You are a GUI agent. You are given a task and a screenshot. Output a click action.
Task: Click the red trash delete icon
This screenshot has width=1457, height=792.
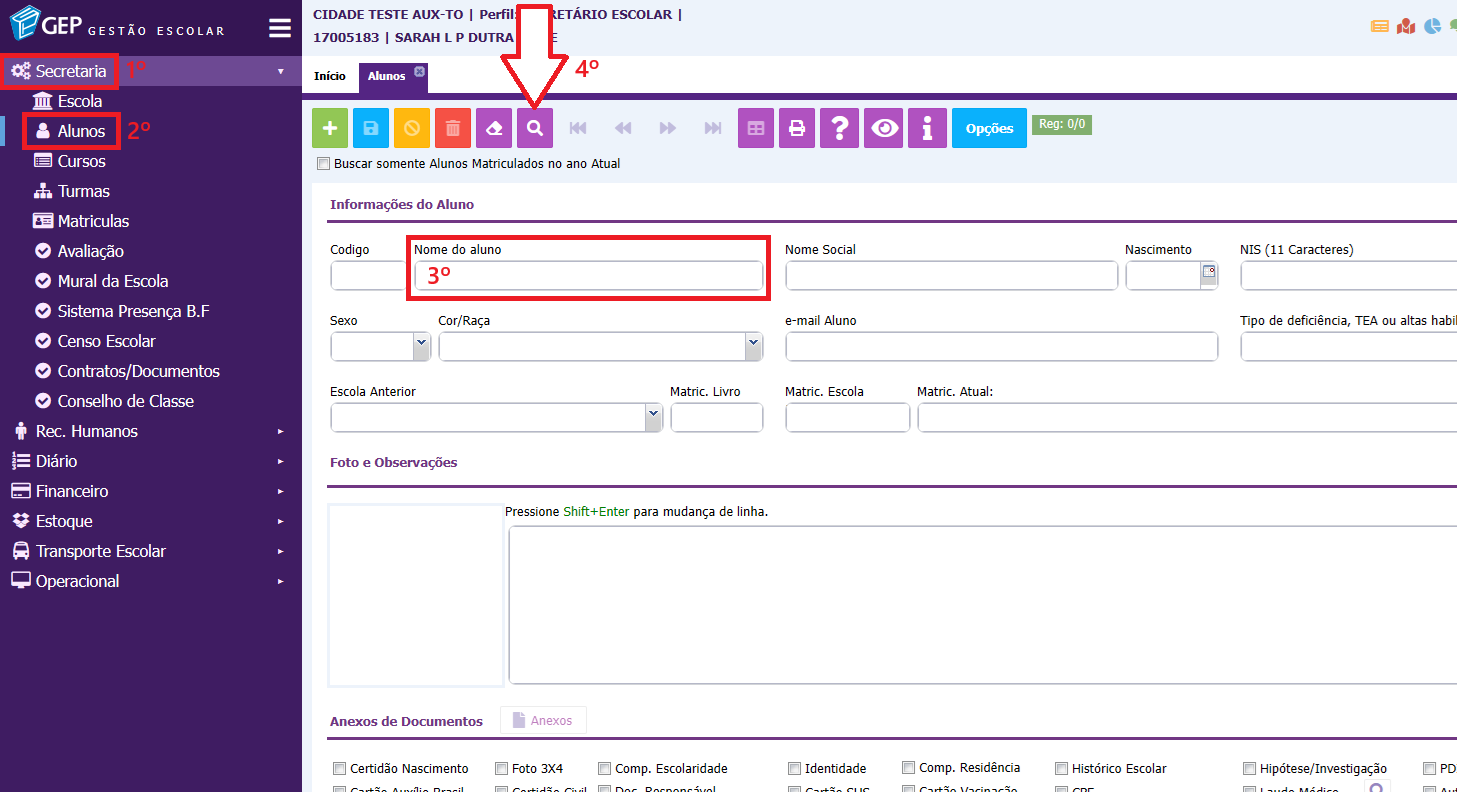coord(453,128)
